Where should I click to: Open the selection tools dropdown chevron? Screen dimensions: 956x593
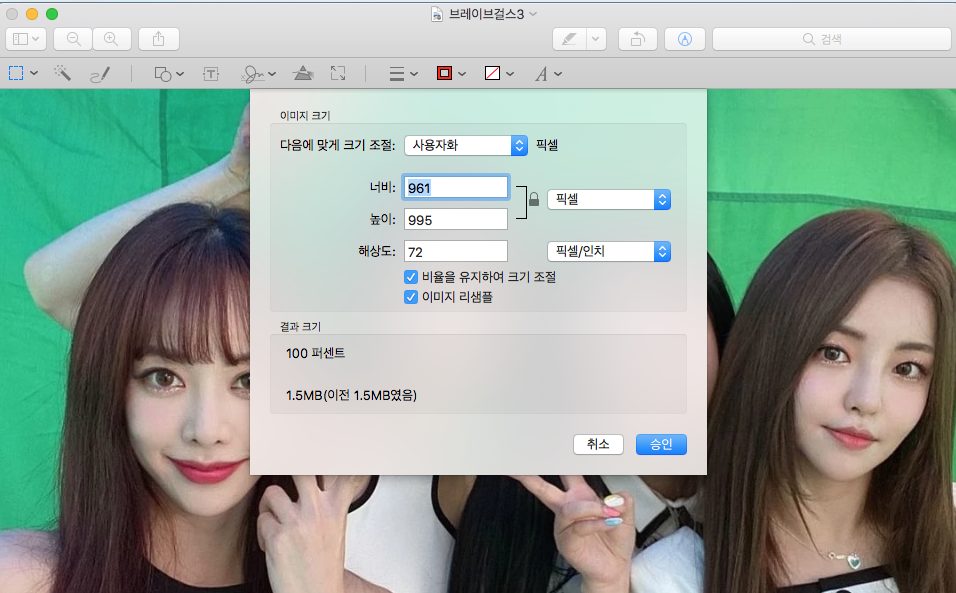point(34,74)
